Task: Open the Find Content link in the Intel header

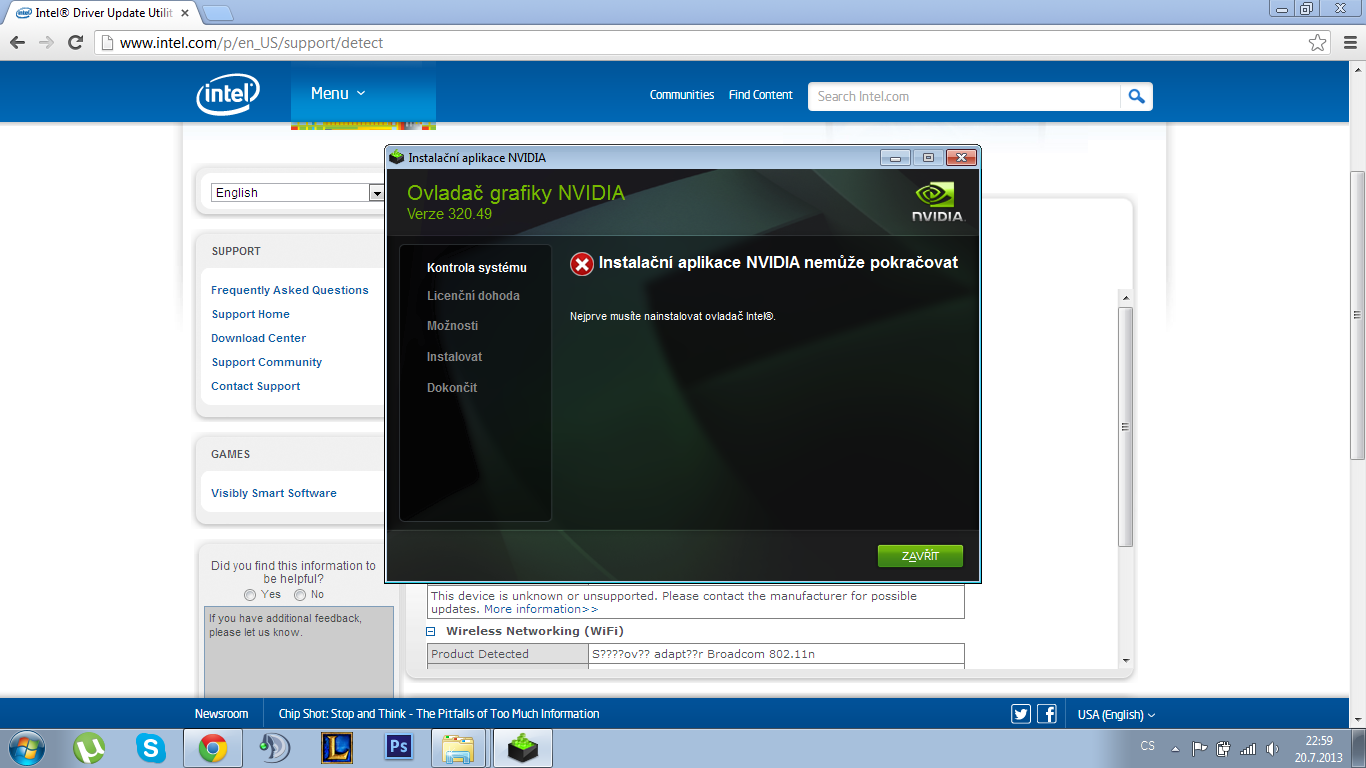Action: pos(761,95)
